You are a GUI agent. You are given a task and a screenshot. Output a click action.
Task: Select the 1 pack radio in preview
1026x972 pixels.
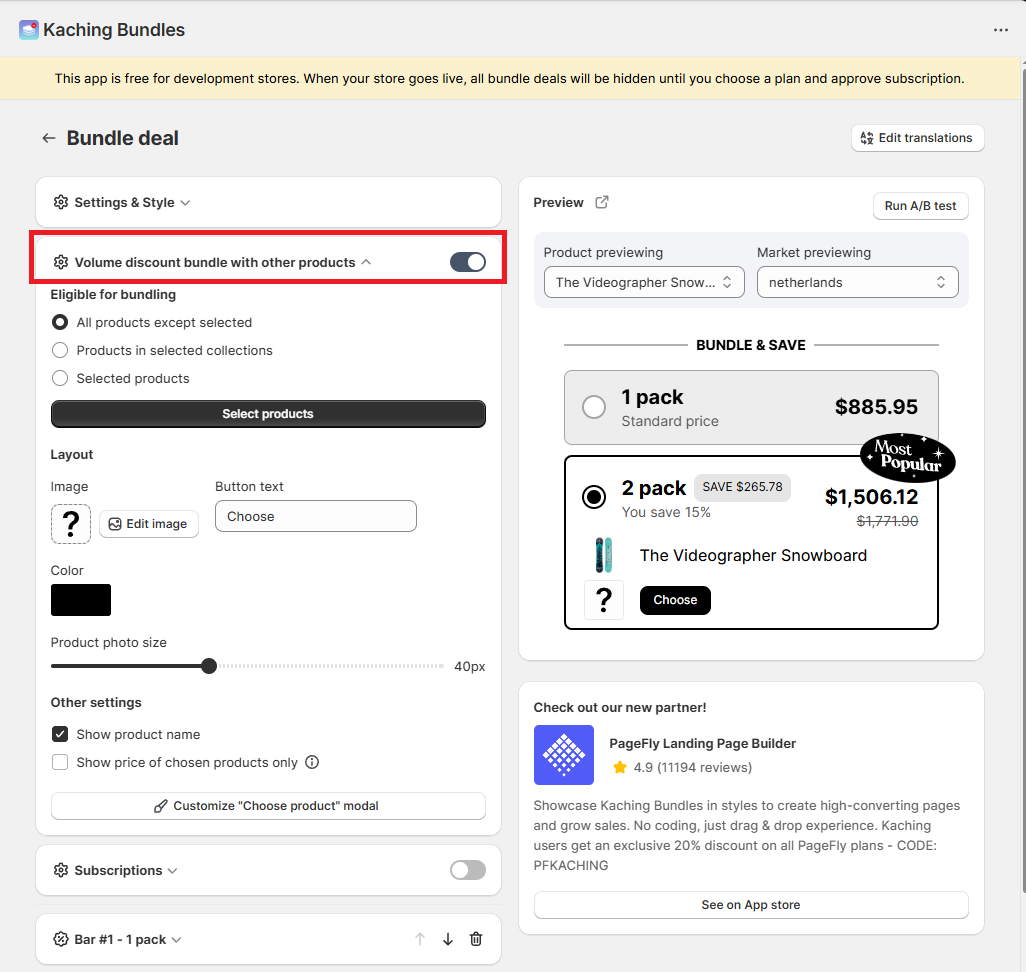[594, 407]
